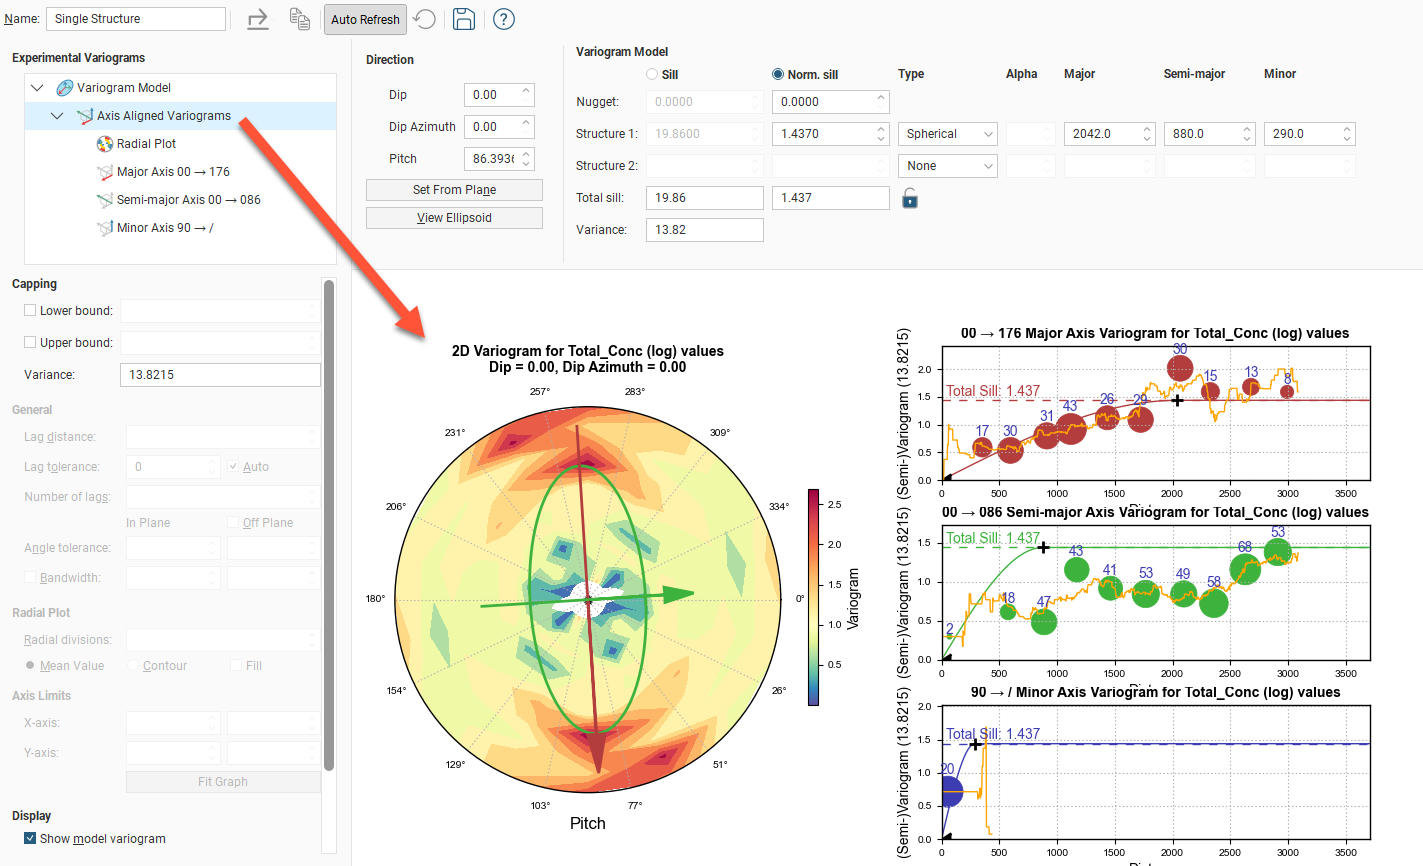Viewport: 1423px width, 866px height.
Task: Click the Variogram Model tree icon
Action: click(65, 88)
